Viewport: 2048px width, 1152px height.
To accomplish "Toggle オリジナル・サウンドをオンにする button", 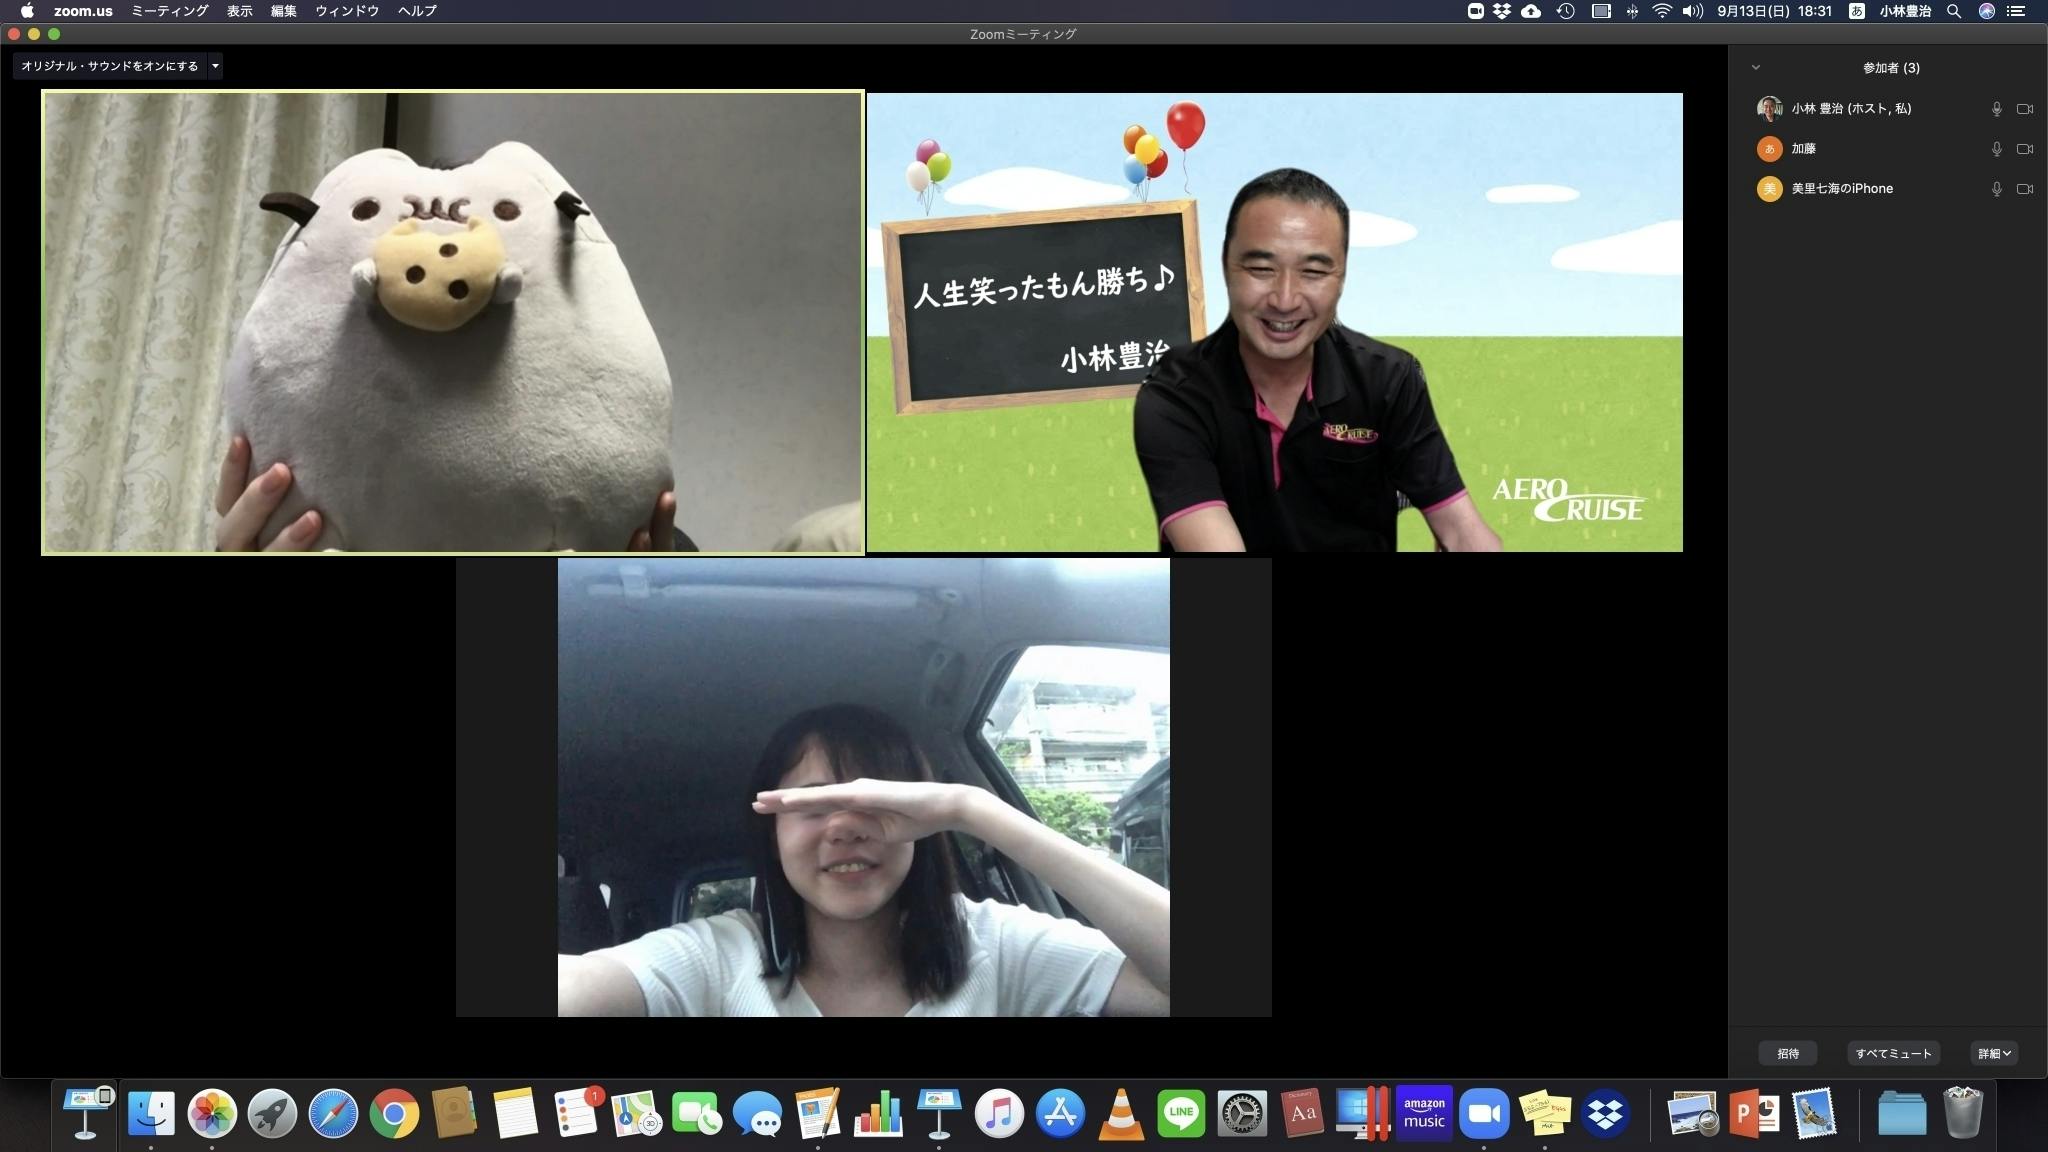I will [109, 66].
